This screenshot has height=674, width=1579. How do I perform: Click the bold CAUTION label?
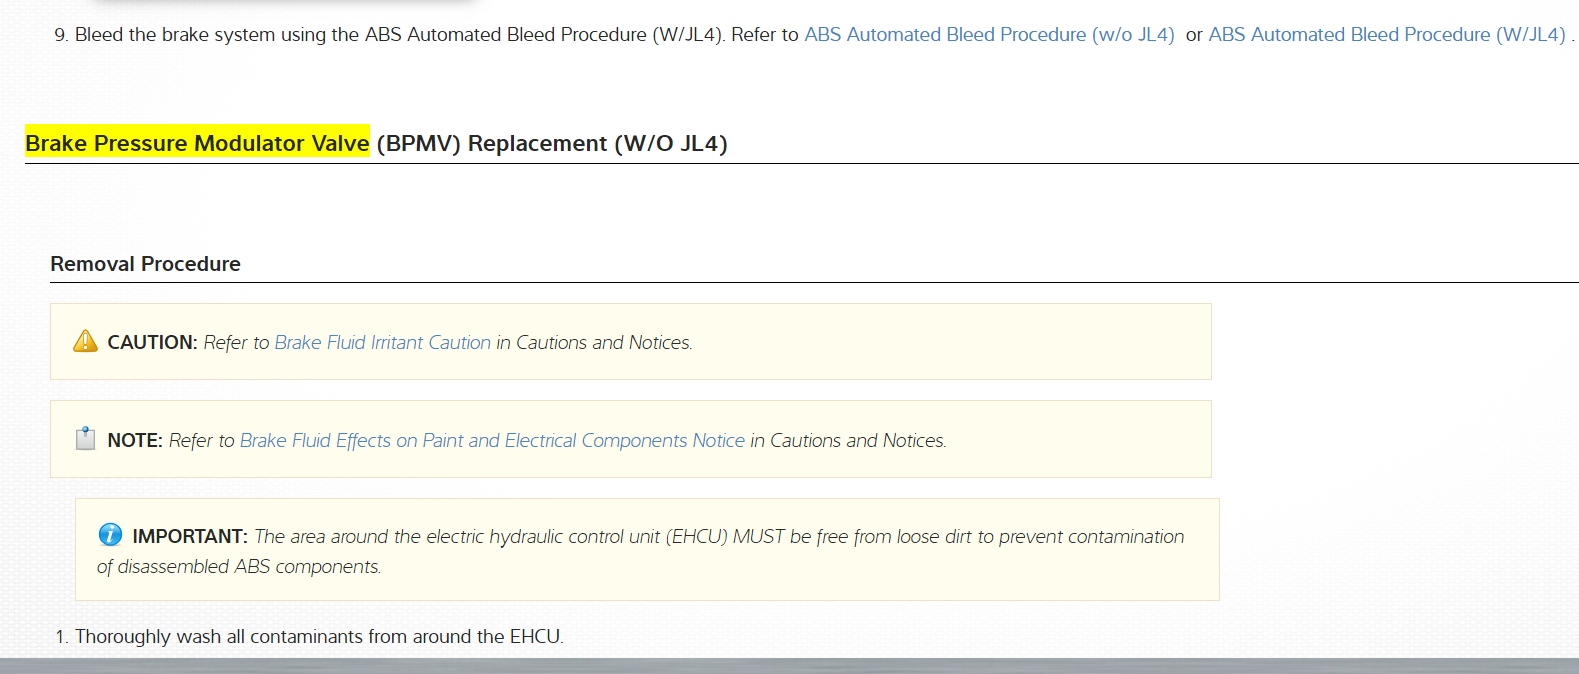point(152,343)
